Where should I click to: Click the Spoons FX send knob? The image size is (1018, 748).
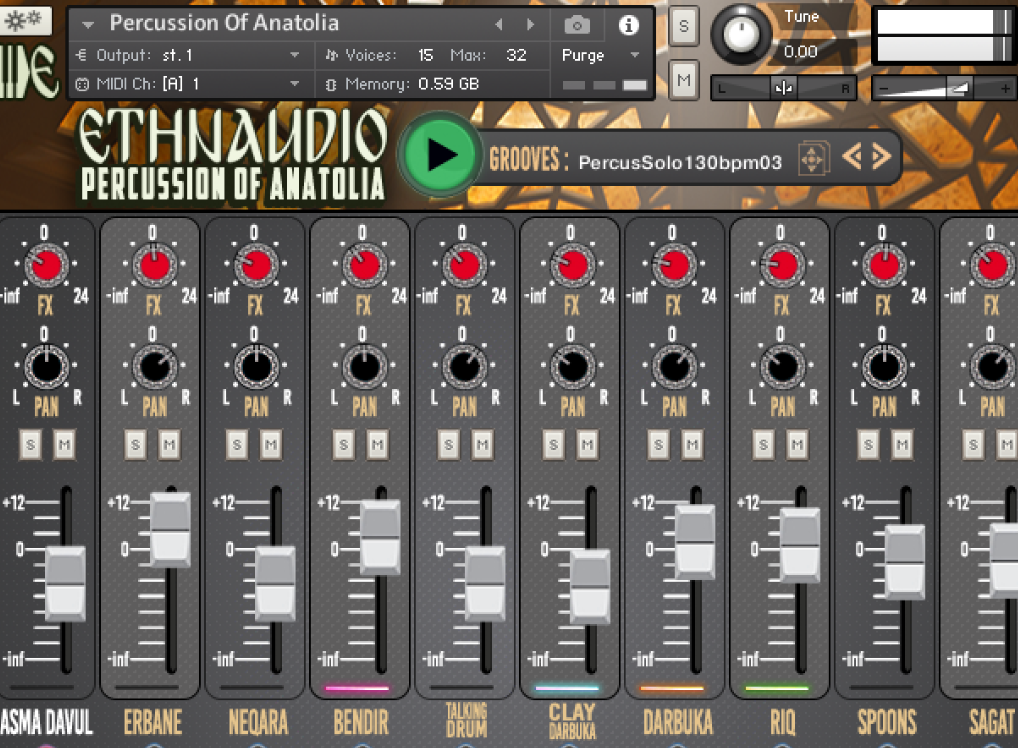click(x=884, y=265)
